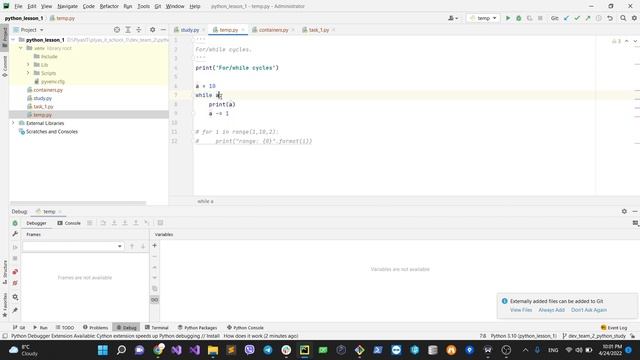Pin debug tab with pin icon

[15, 311]
